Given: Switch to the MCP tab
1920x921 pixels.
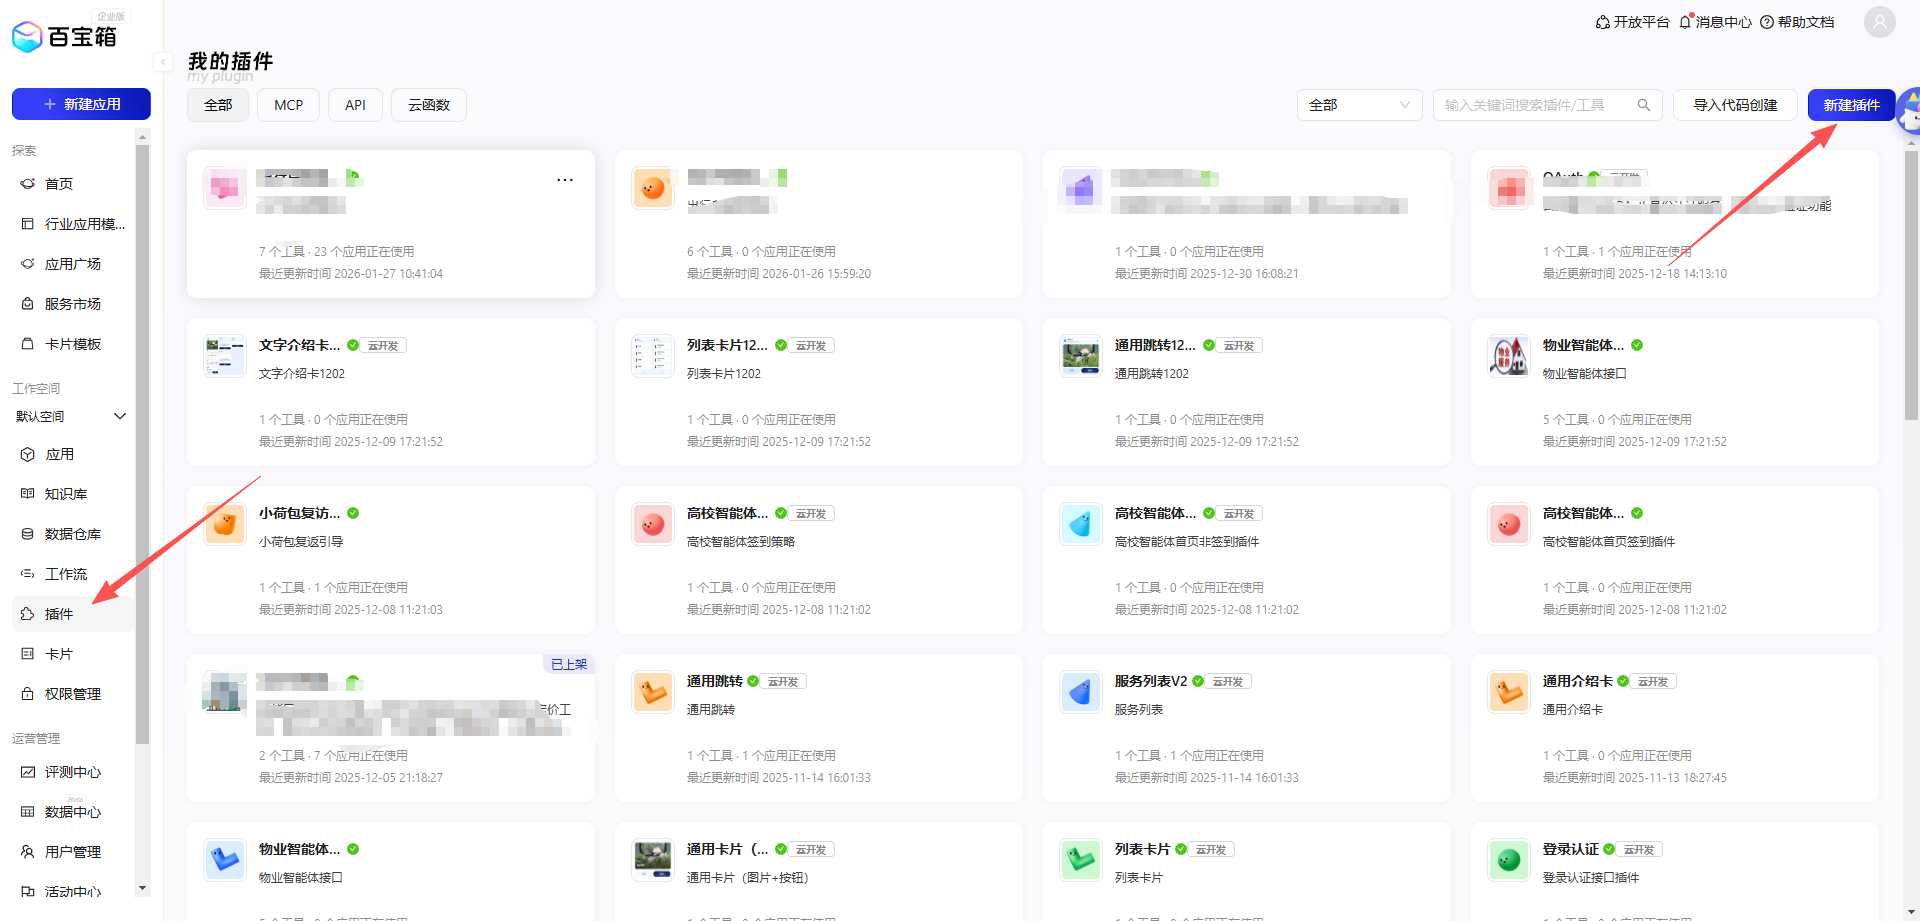Looking at the screenshot, I should [289, 105].
